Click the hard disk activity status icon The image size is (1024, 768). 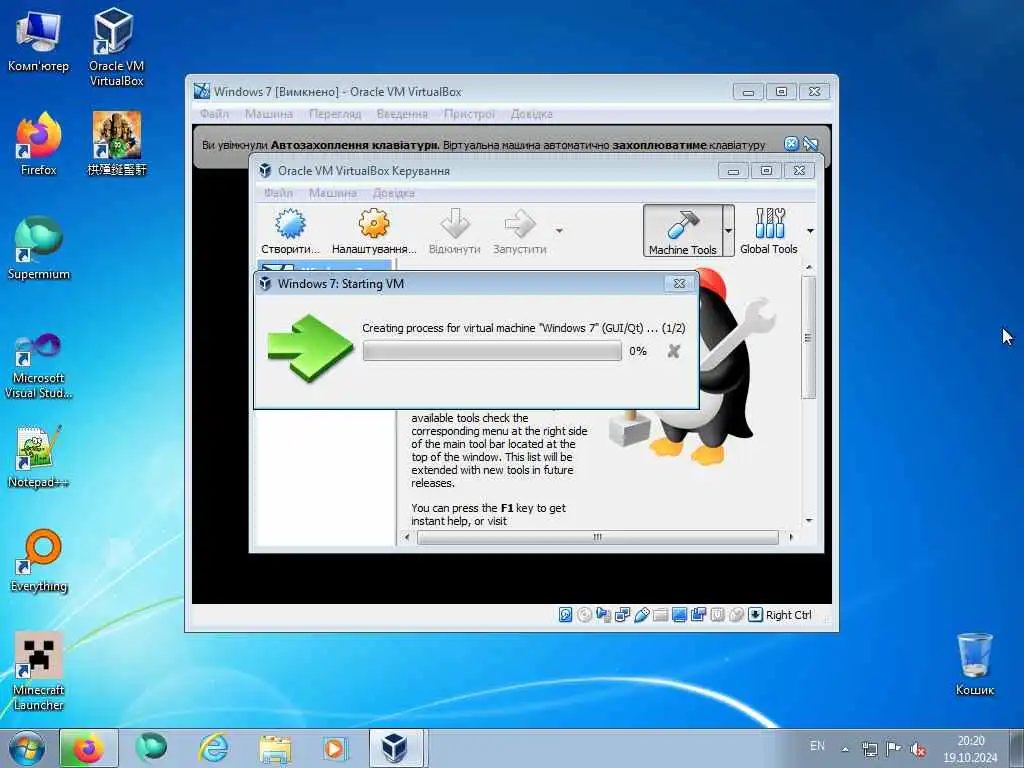566,615
